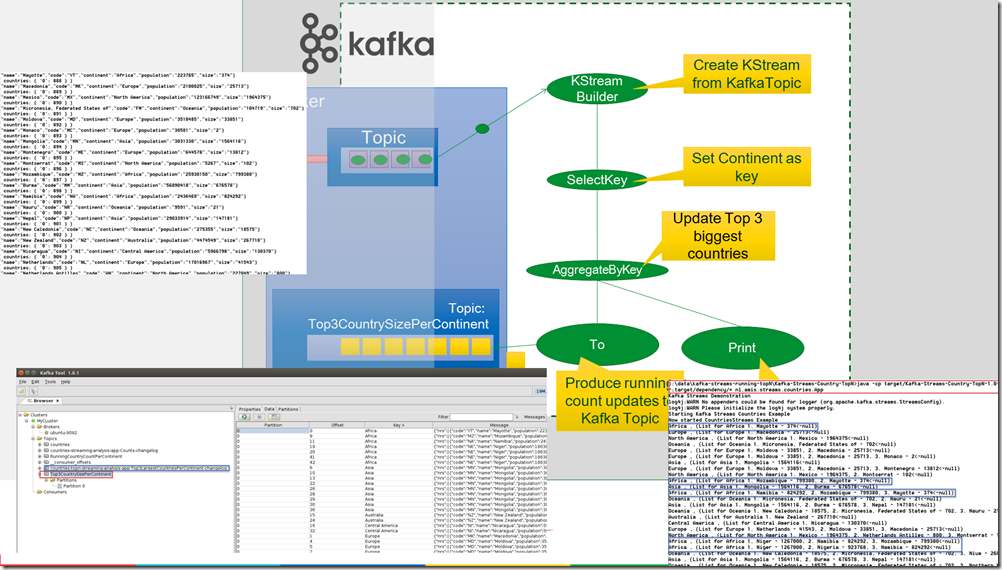
Task: Click the Filter input field
Action: [479, 417]
